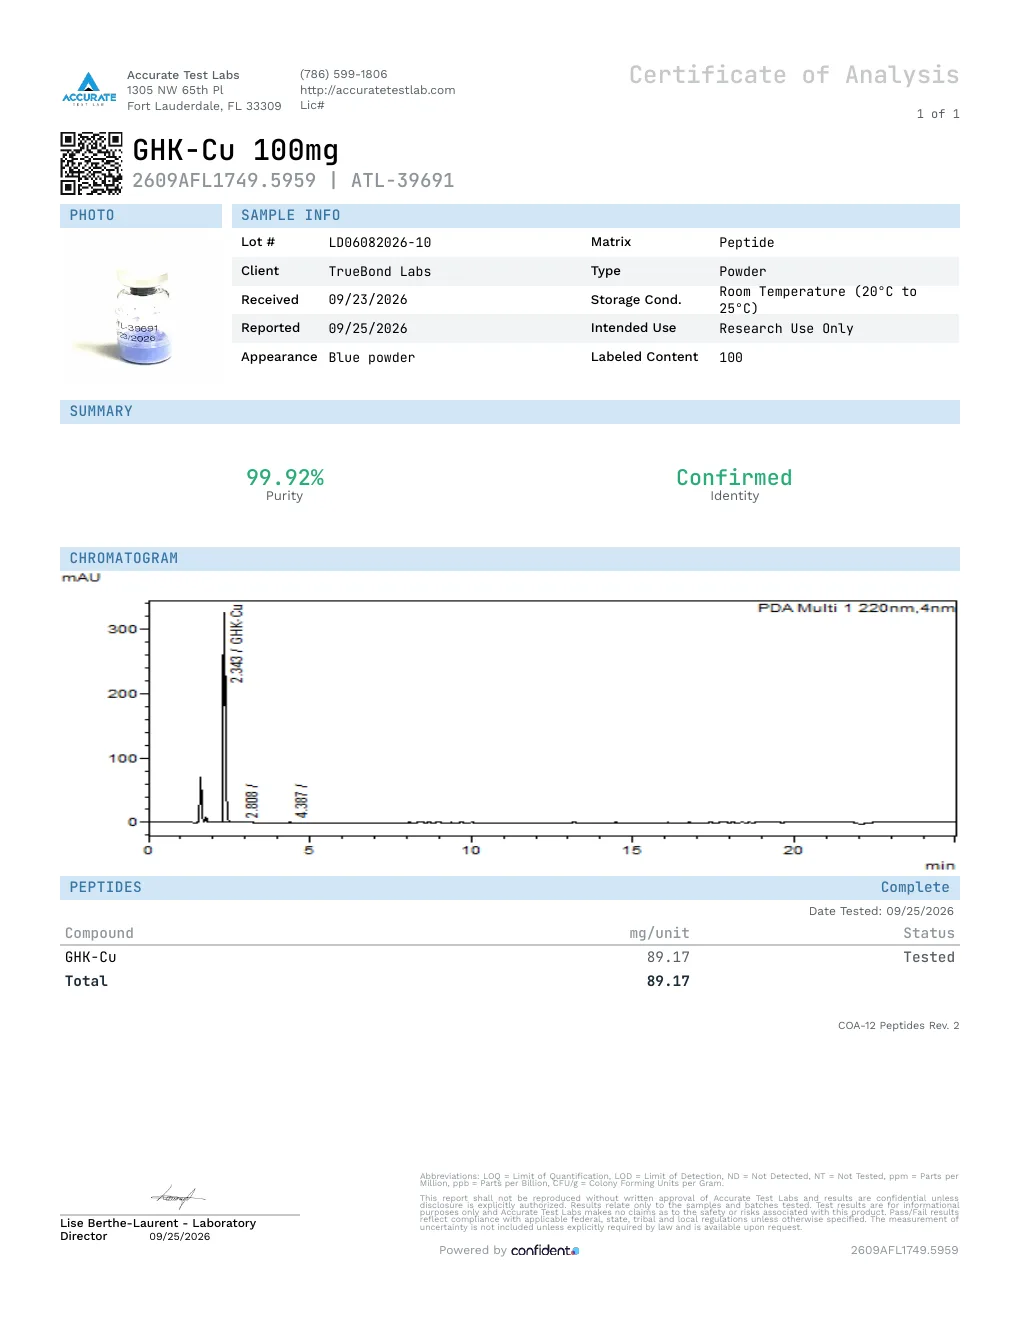Click the SUMMARY section header
1020x1320 pixels.
click(x=510, y=412)
